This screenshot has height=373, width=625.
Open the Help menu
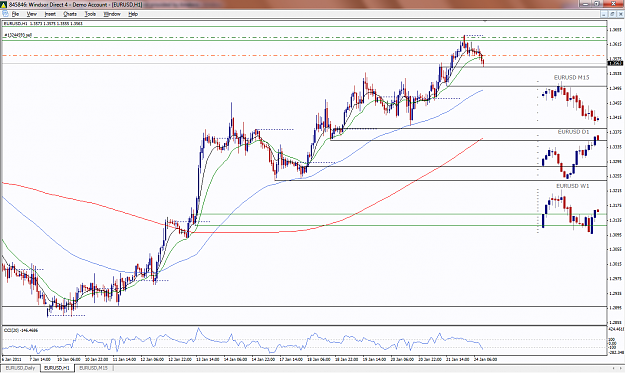click(x=133, y=14)
